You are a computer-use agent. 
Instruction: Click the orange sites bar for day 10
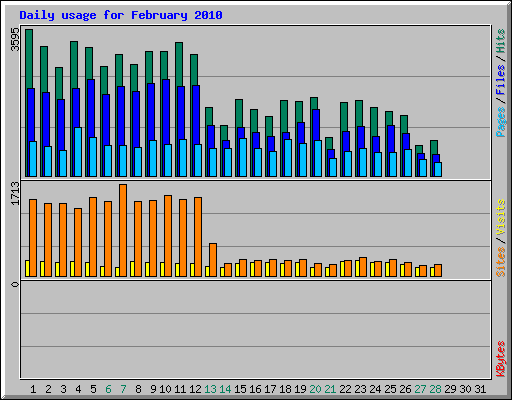[168, 236]
